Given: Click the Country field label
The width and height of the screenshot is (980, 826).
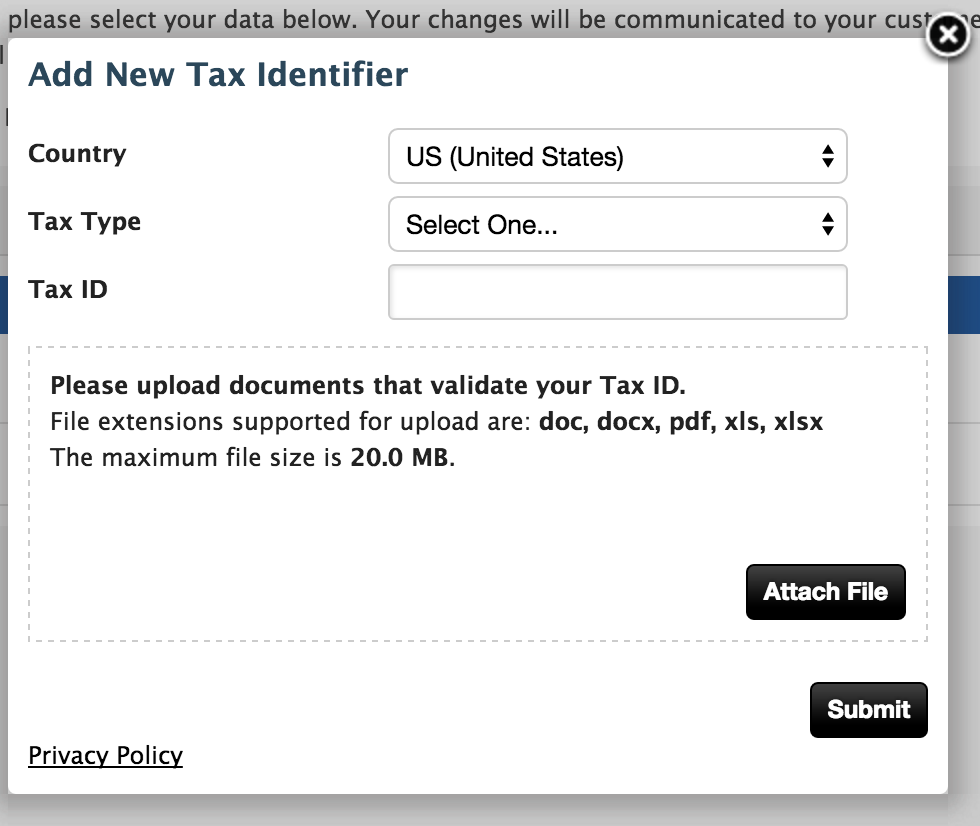Looking at the screenshot, I should pos(77,154).
